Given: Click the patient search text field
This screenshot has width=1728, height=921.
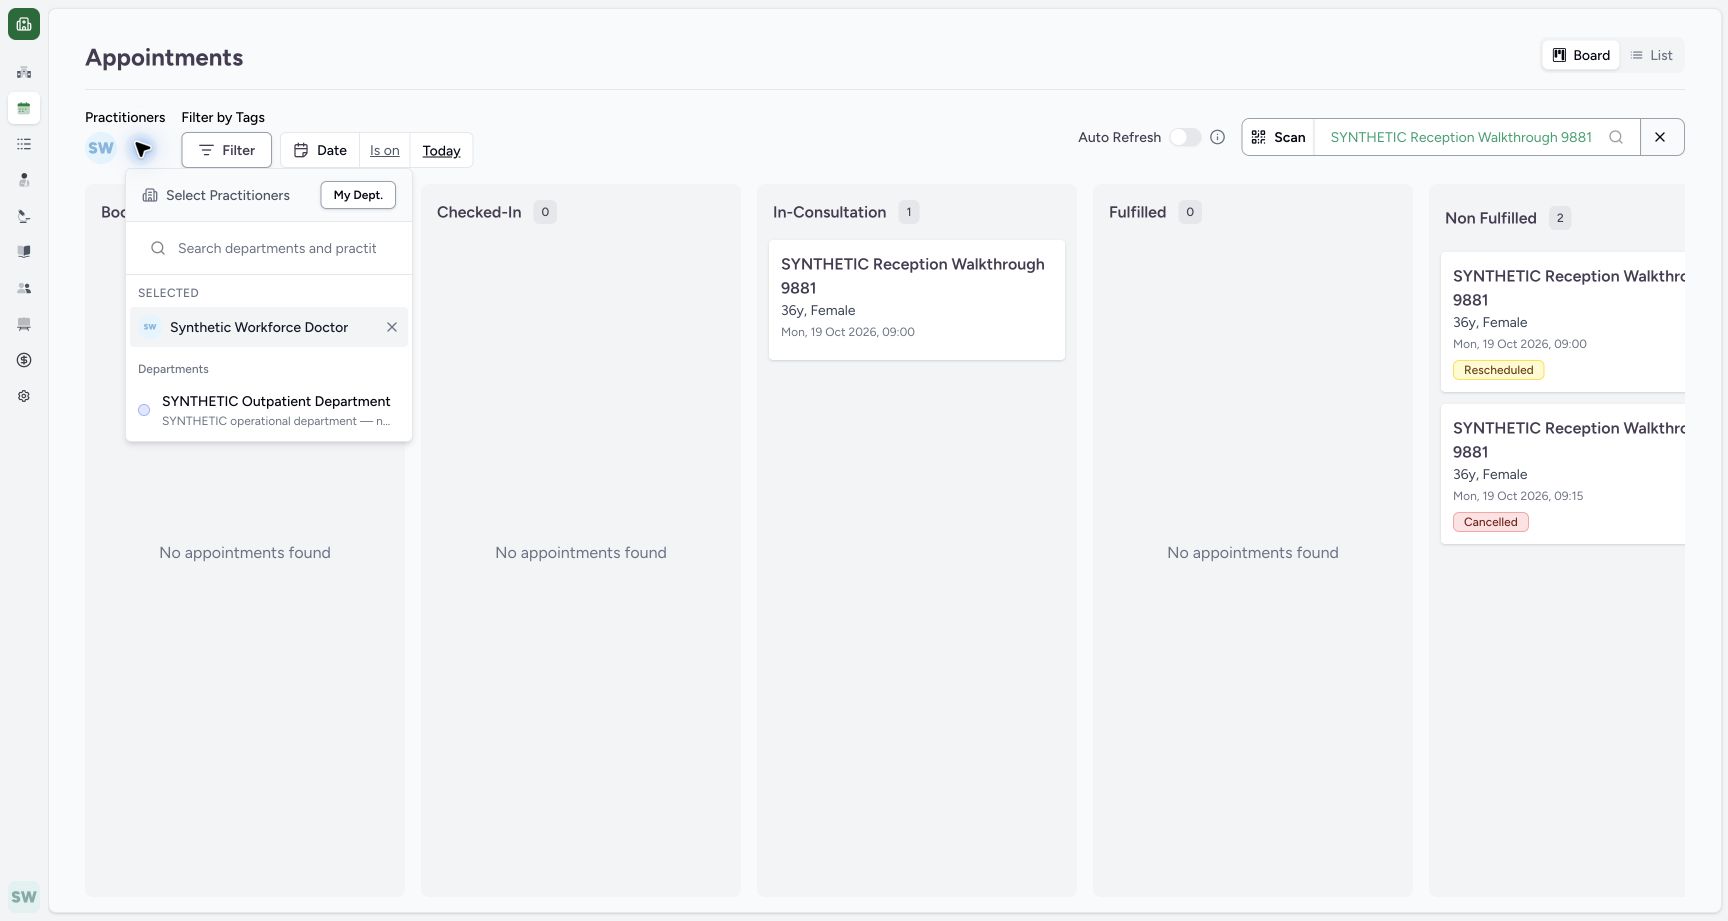Looking at the screenshot, I should pyautogui.click(x=1461, y=137).
